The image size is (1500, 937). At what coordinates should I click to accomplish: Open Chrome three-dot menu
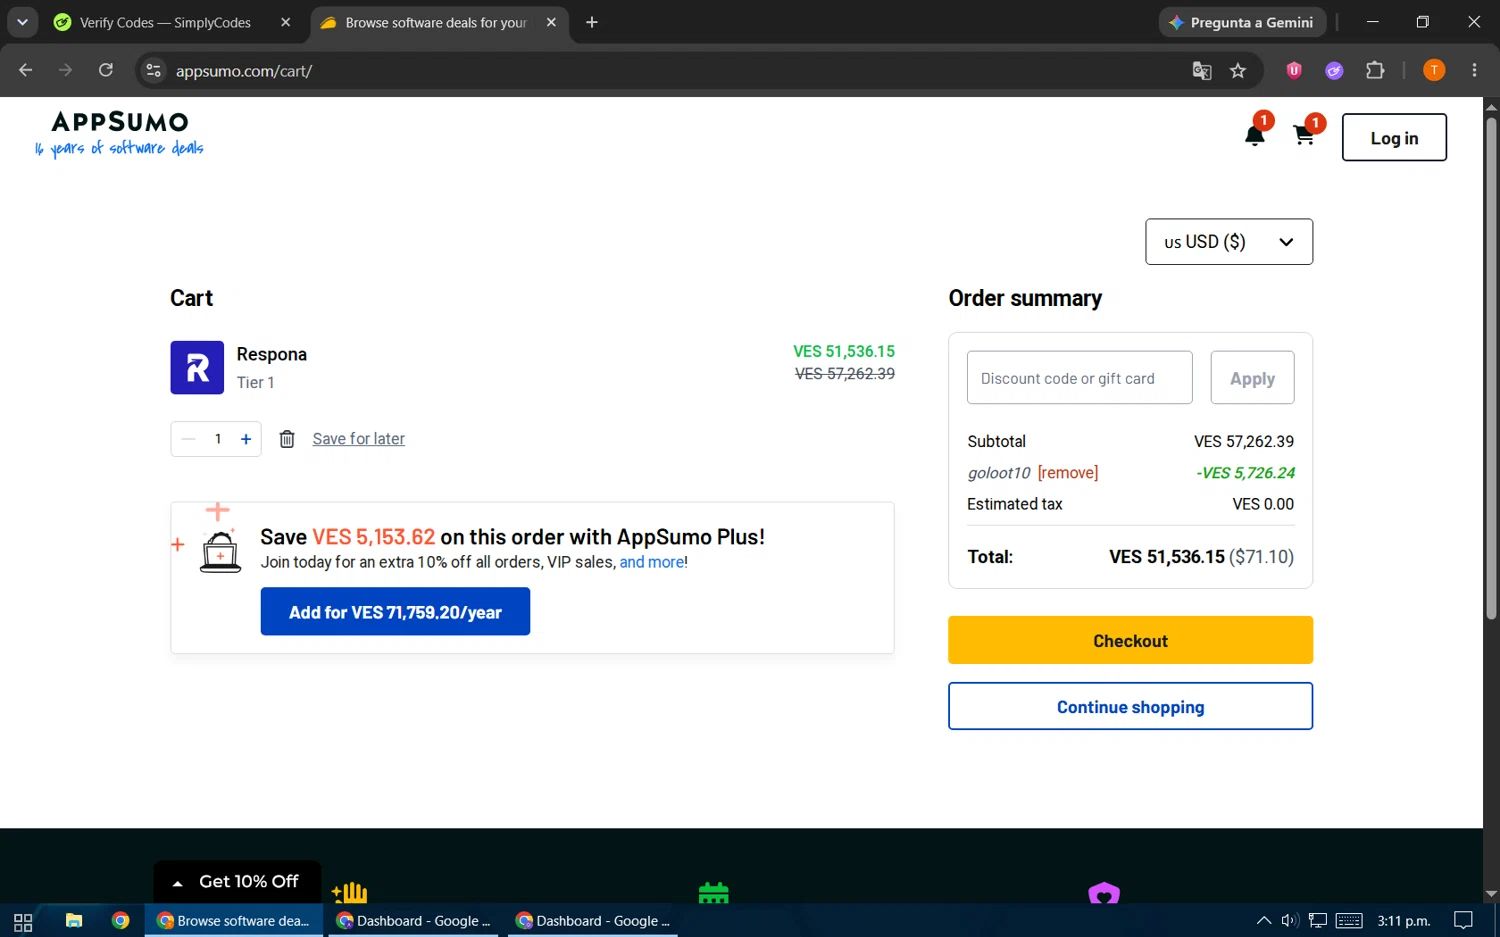1474,70
